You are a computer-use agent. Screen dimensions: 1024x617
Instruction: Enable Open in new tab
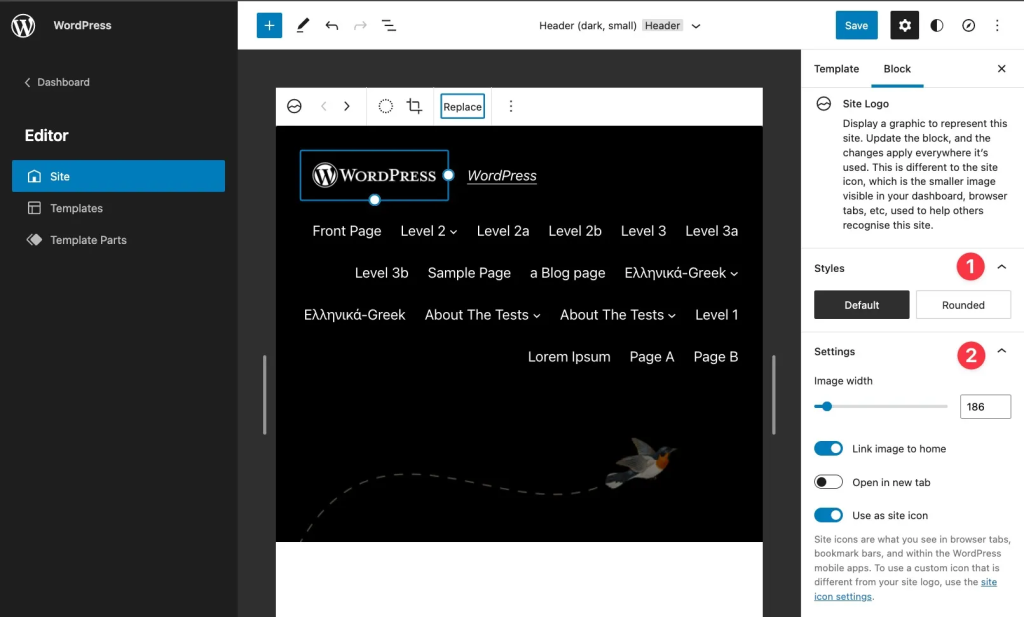(828, 483)
